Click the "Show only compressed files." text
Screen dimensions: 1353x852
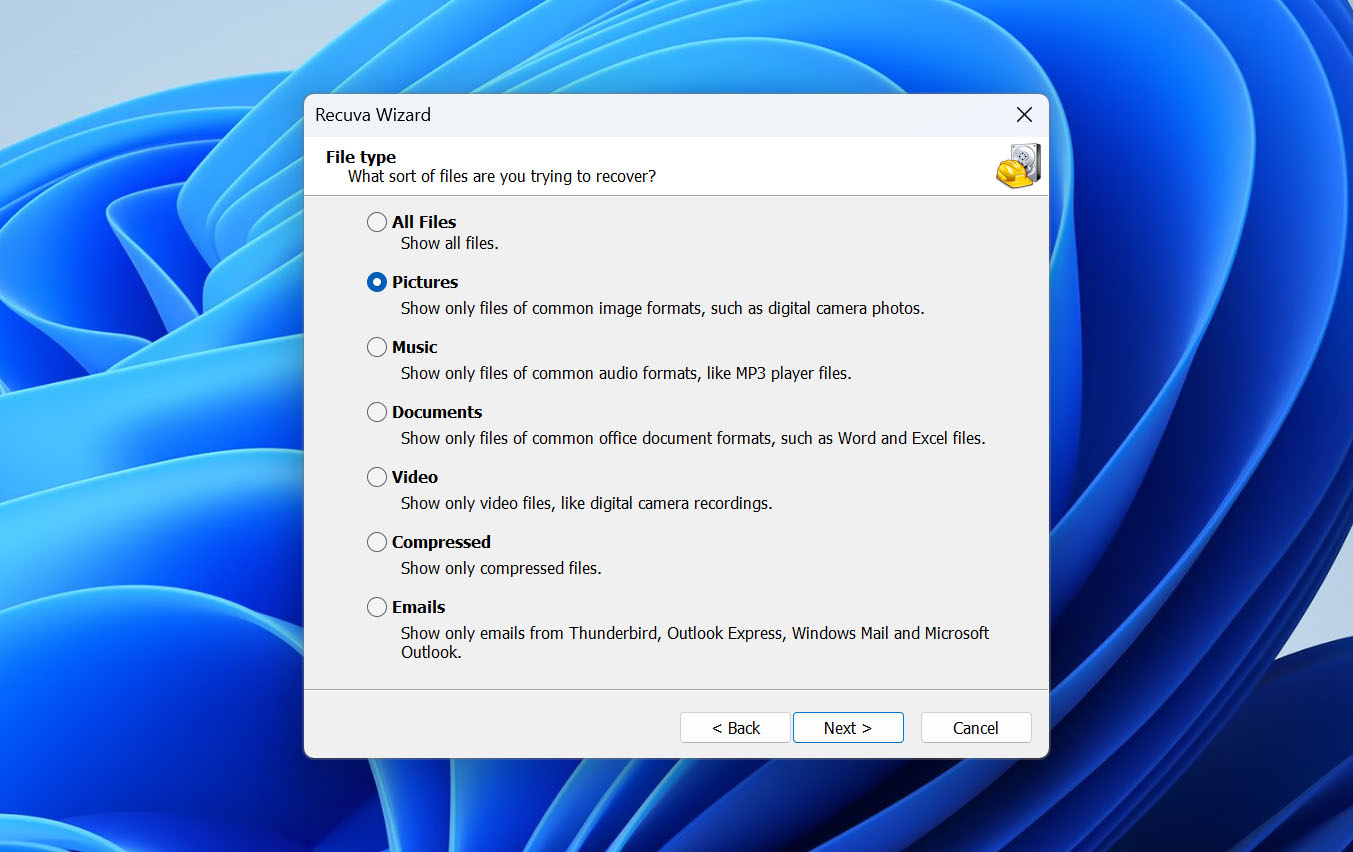click(x=501, y=568)
